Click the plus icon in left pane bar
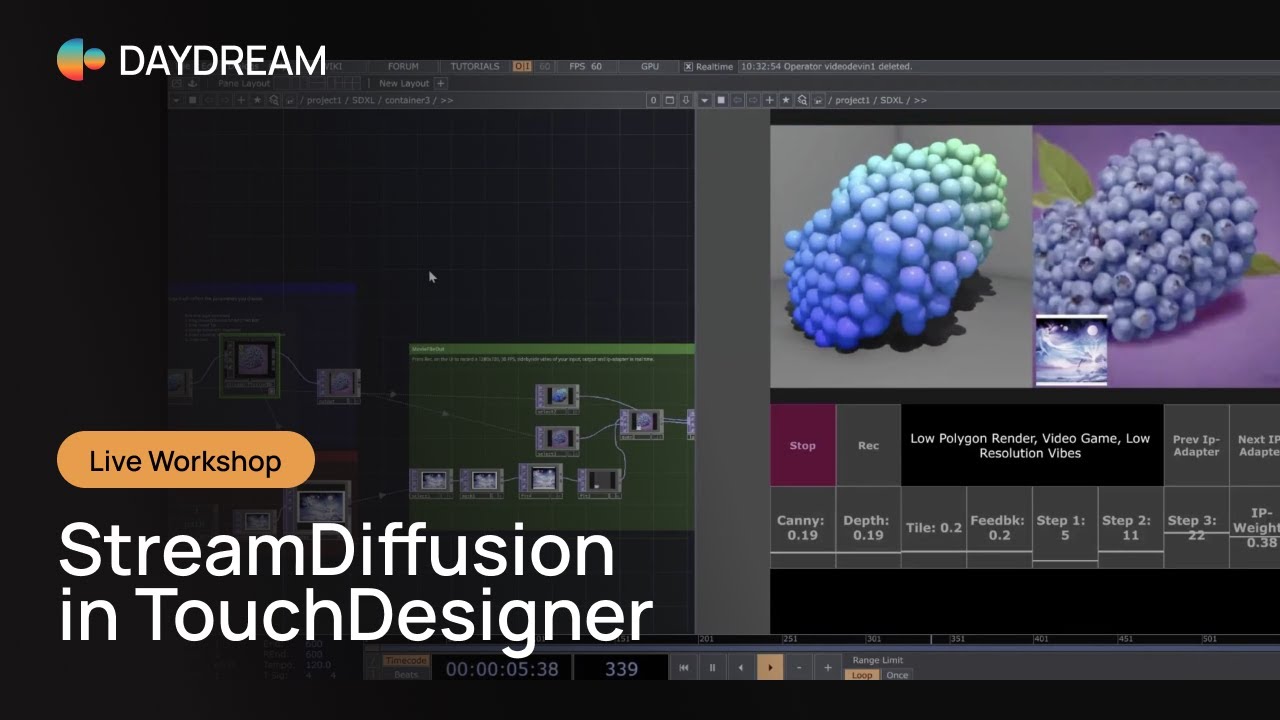The height and width of the screenshot is (720, 1280). pyautogui.click(x=241, y=100)
